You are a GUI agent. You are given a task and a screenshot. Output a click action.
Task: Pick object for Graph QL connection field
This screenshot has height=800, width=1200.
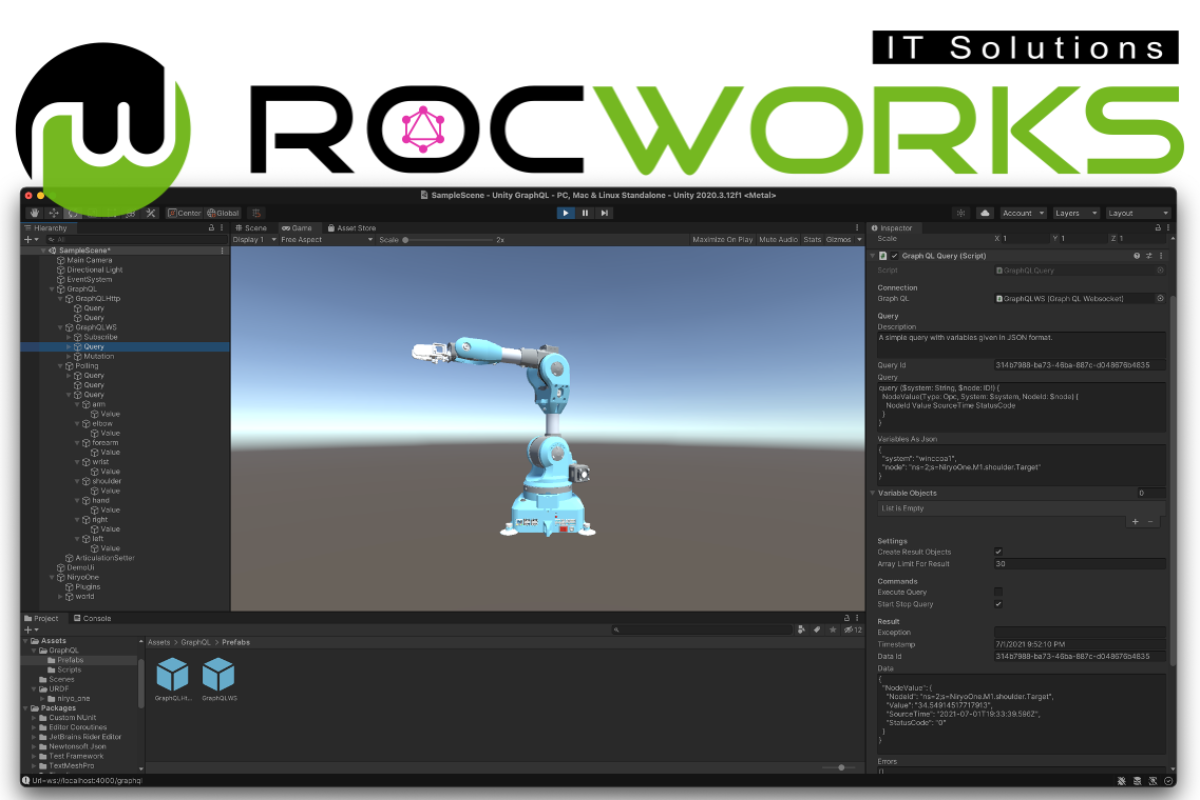tap(1160, 298)
